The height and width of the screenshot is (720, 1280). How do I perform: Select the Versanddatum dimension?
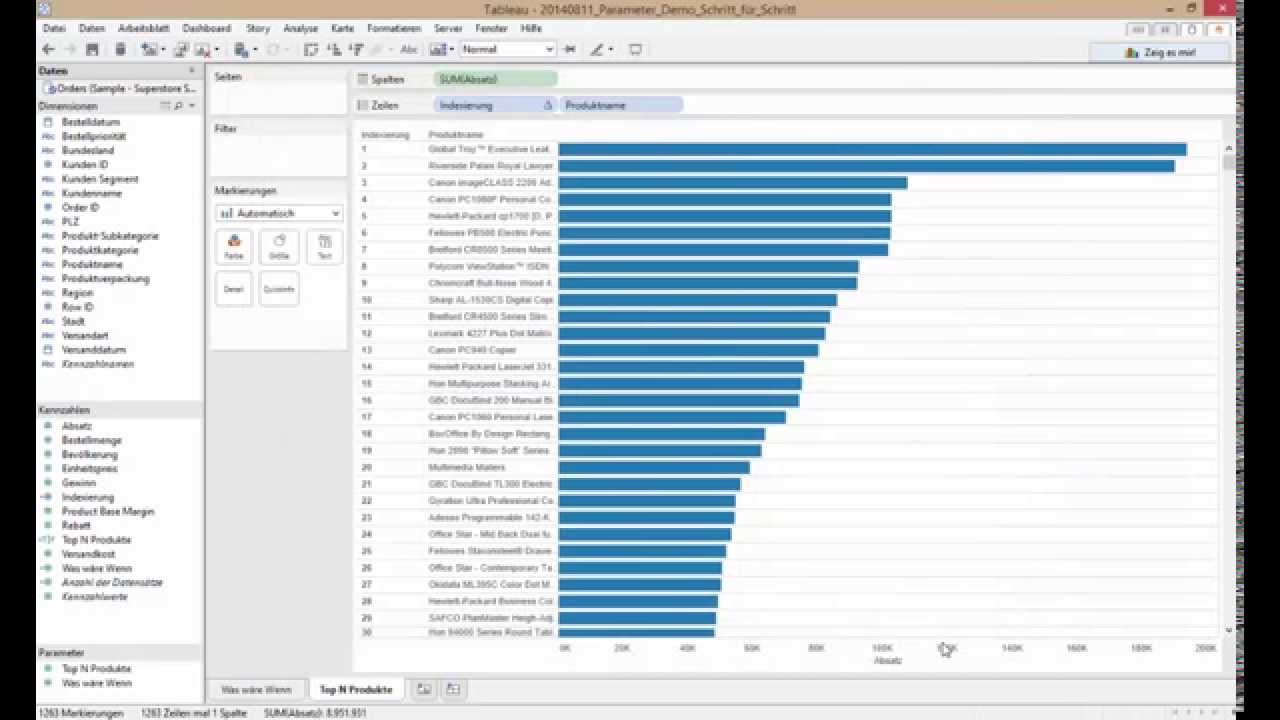94,350
